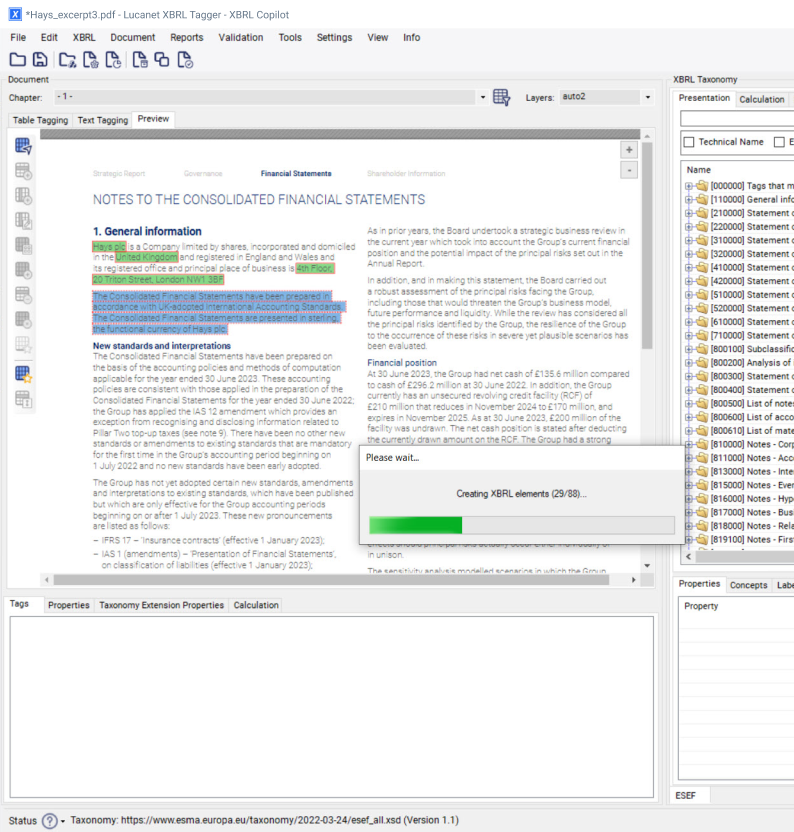
Task: Click the help question mark in status bar
Action: point(50,820)
